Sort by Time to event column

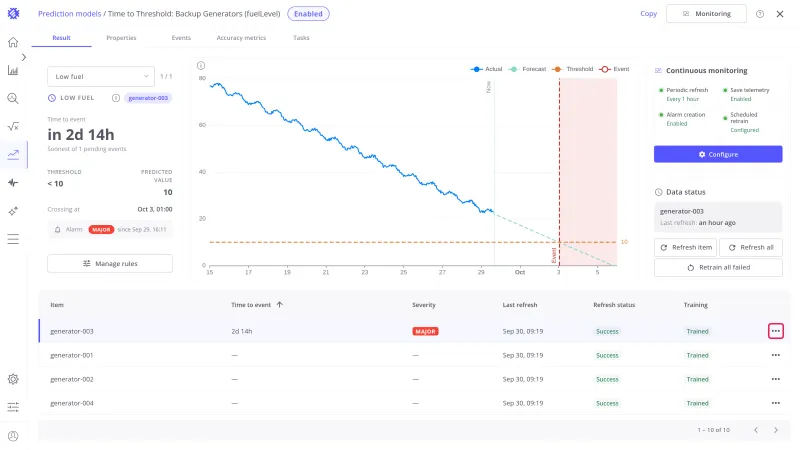(257, 305)
